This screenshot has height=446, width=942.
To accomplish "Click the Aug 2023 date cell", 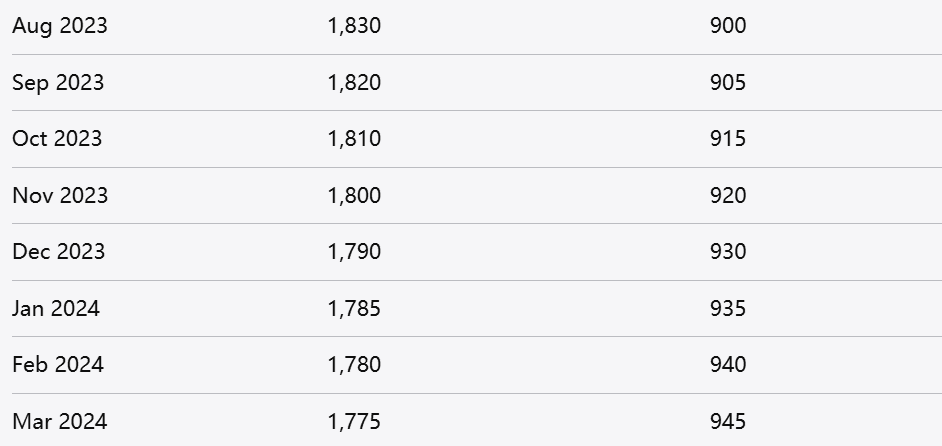I will [x=60, y=26].
